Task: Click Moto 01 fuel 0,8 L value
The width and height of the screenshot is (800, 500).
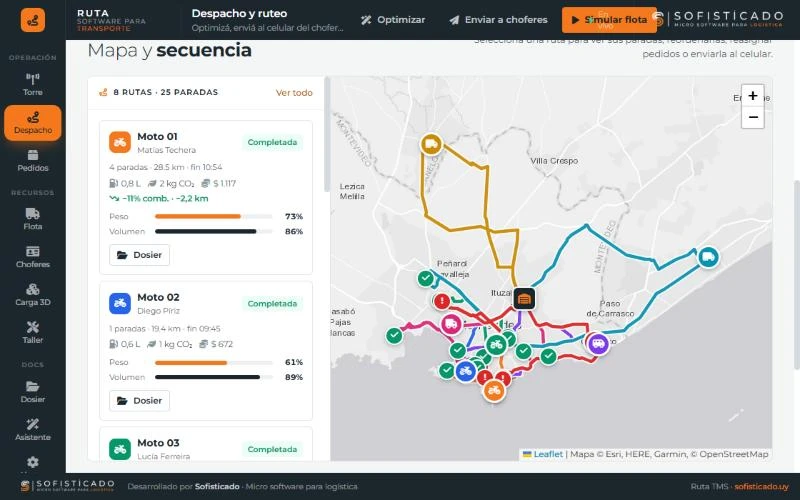Action: coord(125,183)
